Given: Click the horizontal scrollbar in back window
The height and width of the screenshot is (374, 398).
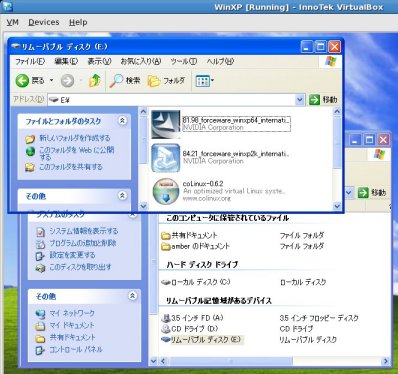Looking at the screenshot, I should 273,361.
